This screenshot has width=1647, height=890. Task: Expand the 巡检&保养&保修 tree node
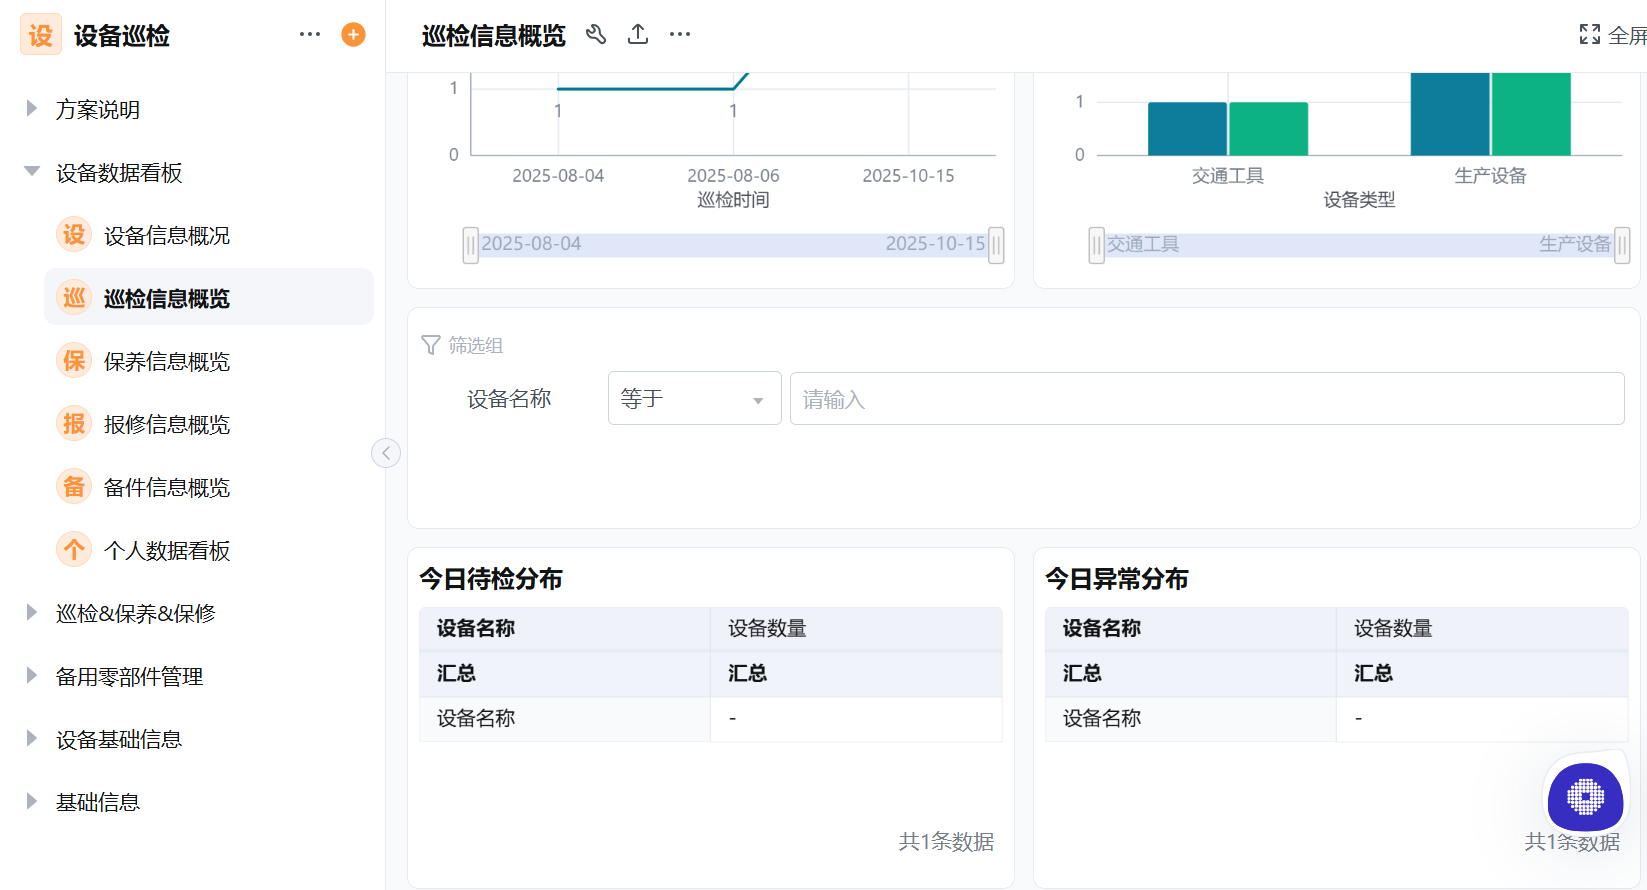point(31,613)
